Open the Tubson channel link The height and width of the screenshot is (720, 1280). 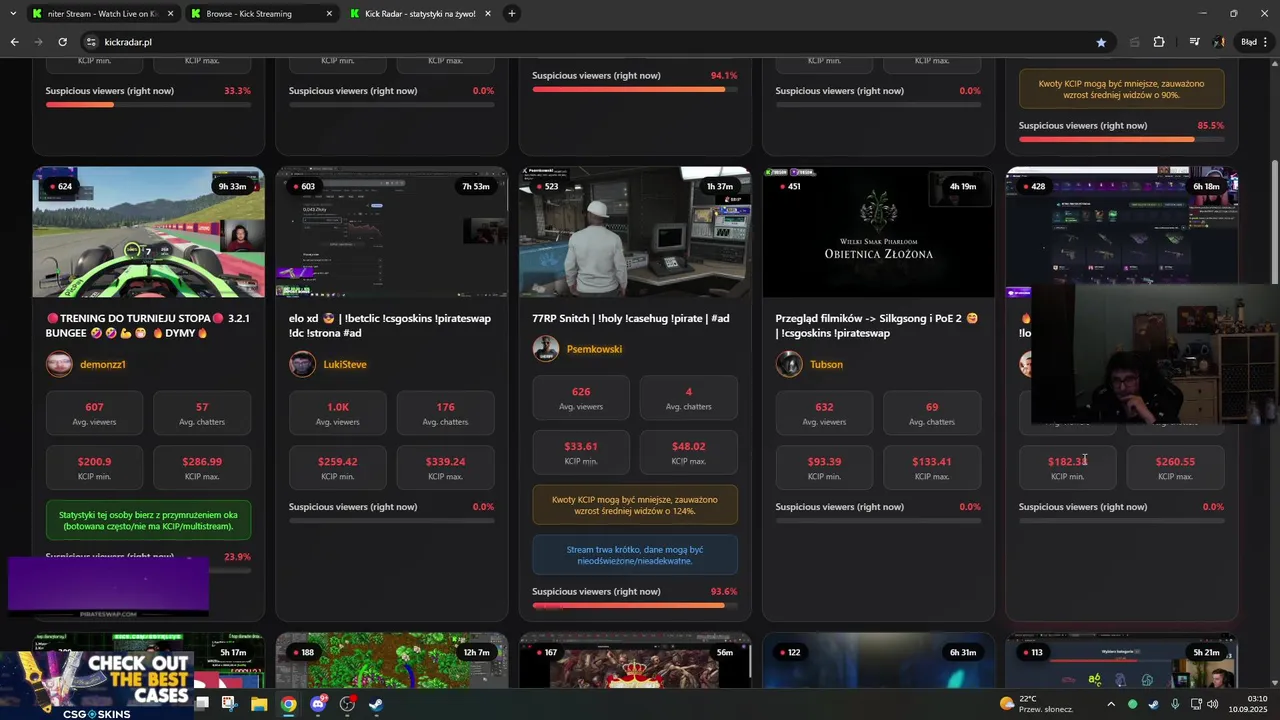826,365
